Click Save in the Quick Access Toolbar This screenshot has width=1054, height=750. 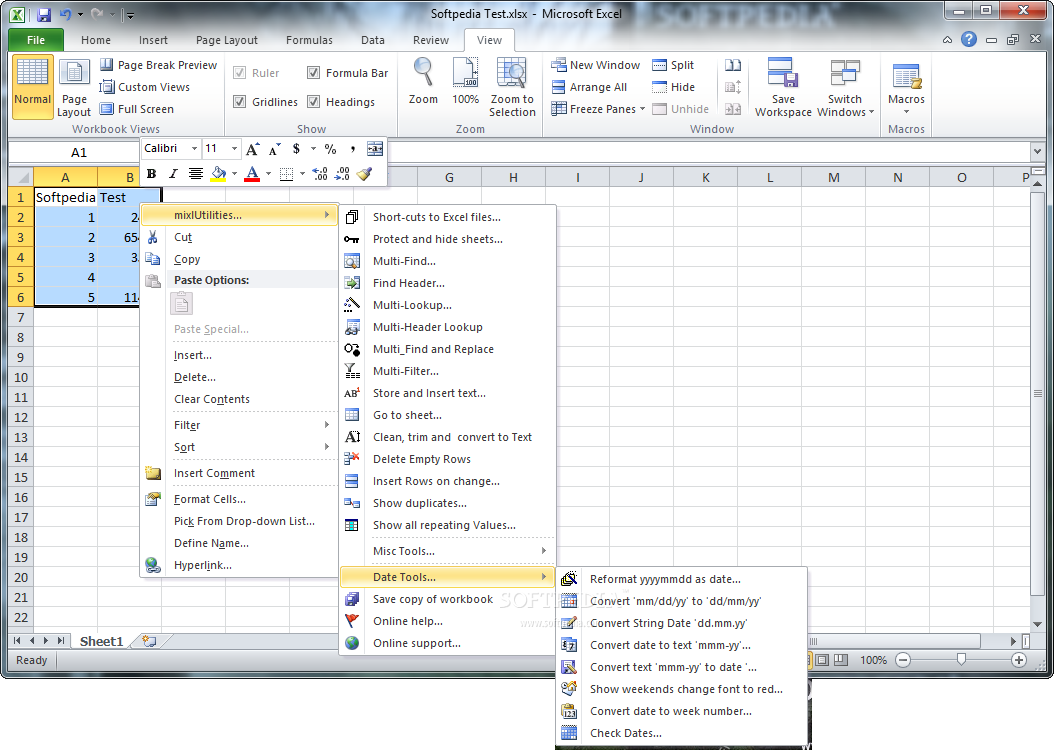[x=44, y=14]
